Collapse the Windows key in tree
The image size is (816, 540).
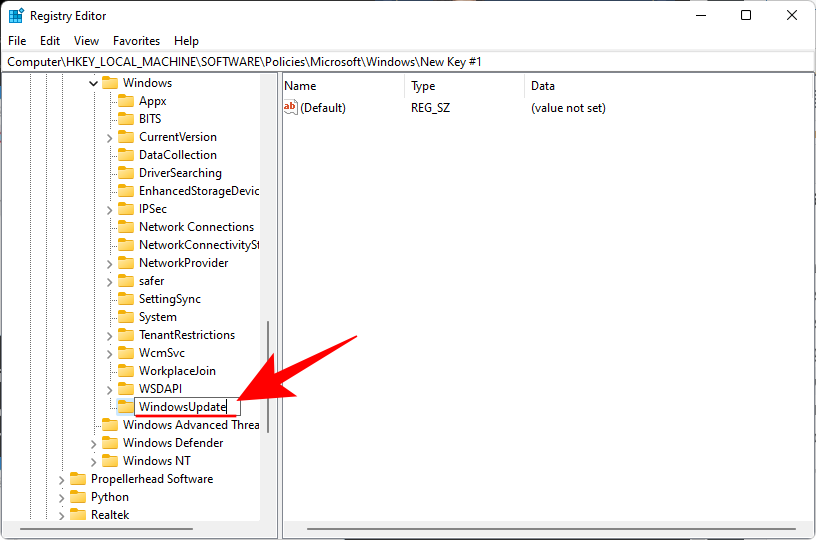click(93, 83)
